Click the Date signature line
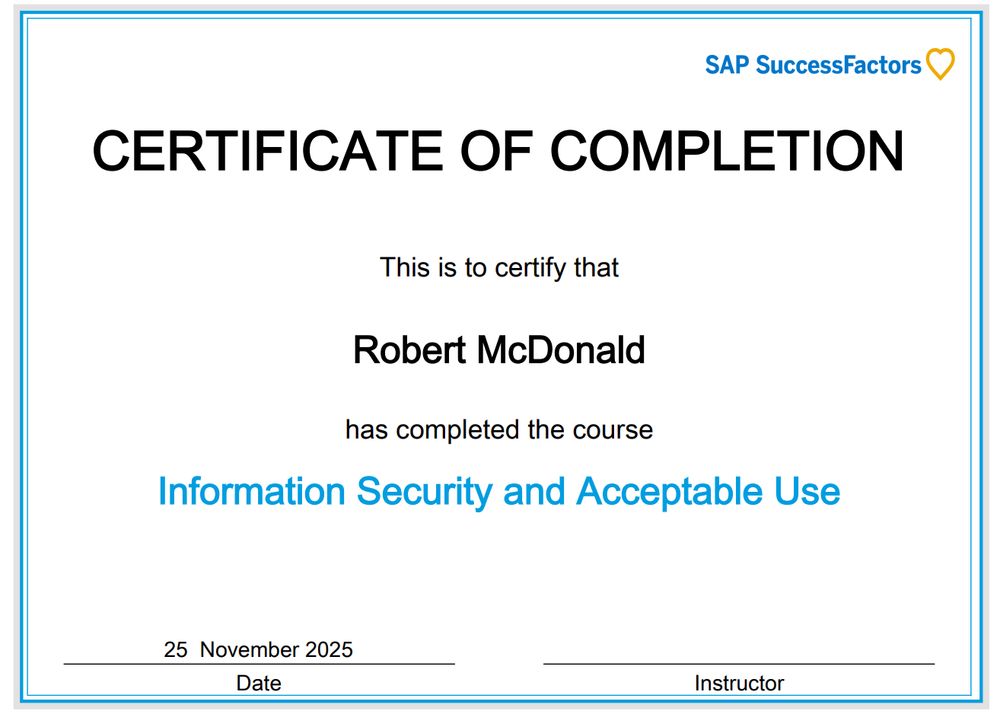Viewport: 1000px width, 718px height. [x=258, y=664]
